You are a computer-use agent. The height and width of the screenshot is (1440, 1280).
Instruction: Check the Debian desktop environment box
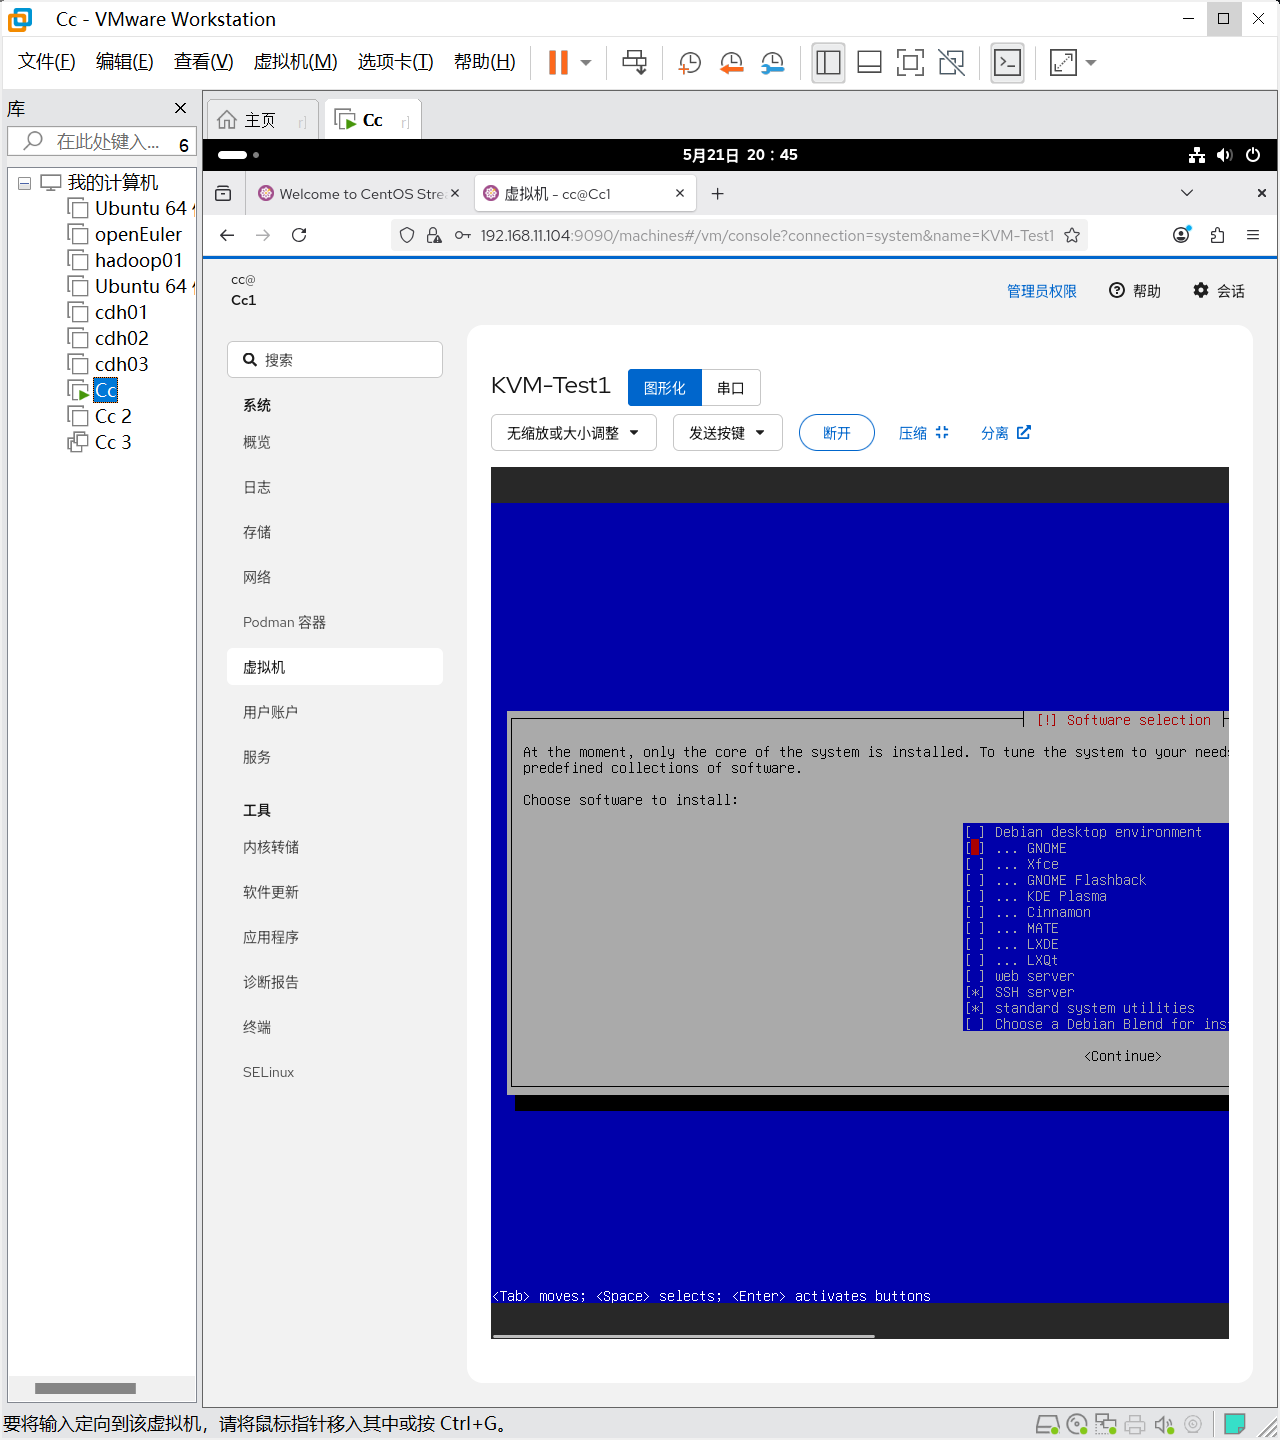(x=974, y=832)
